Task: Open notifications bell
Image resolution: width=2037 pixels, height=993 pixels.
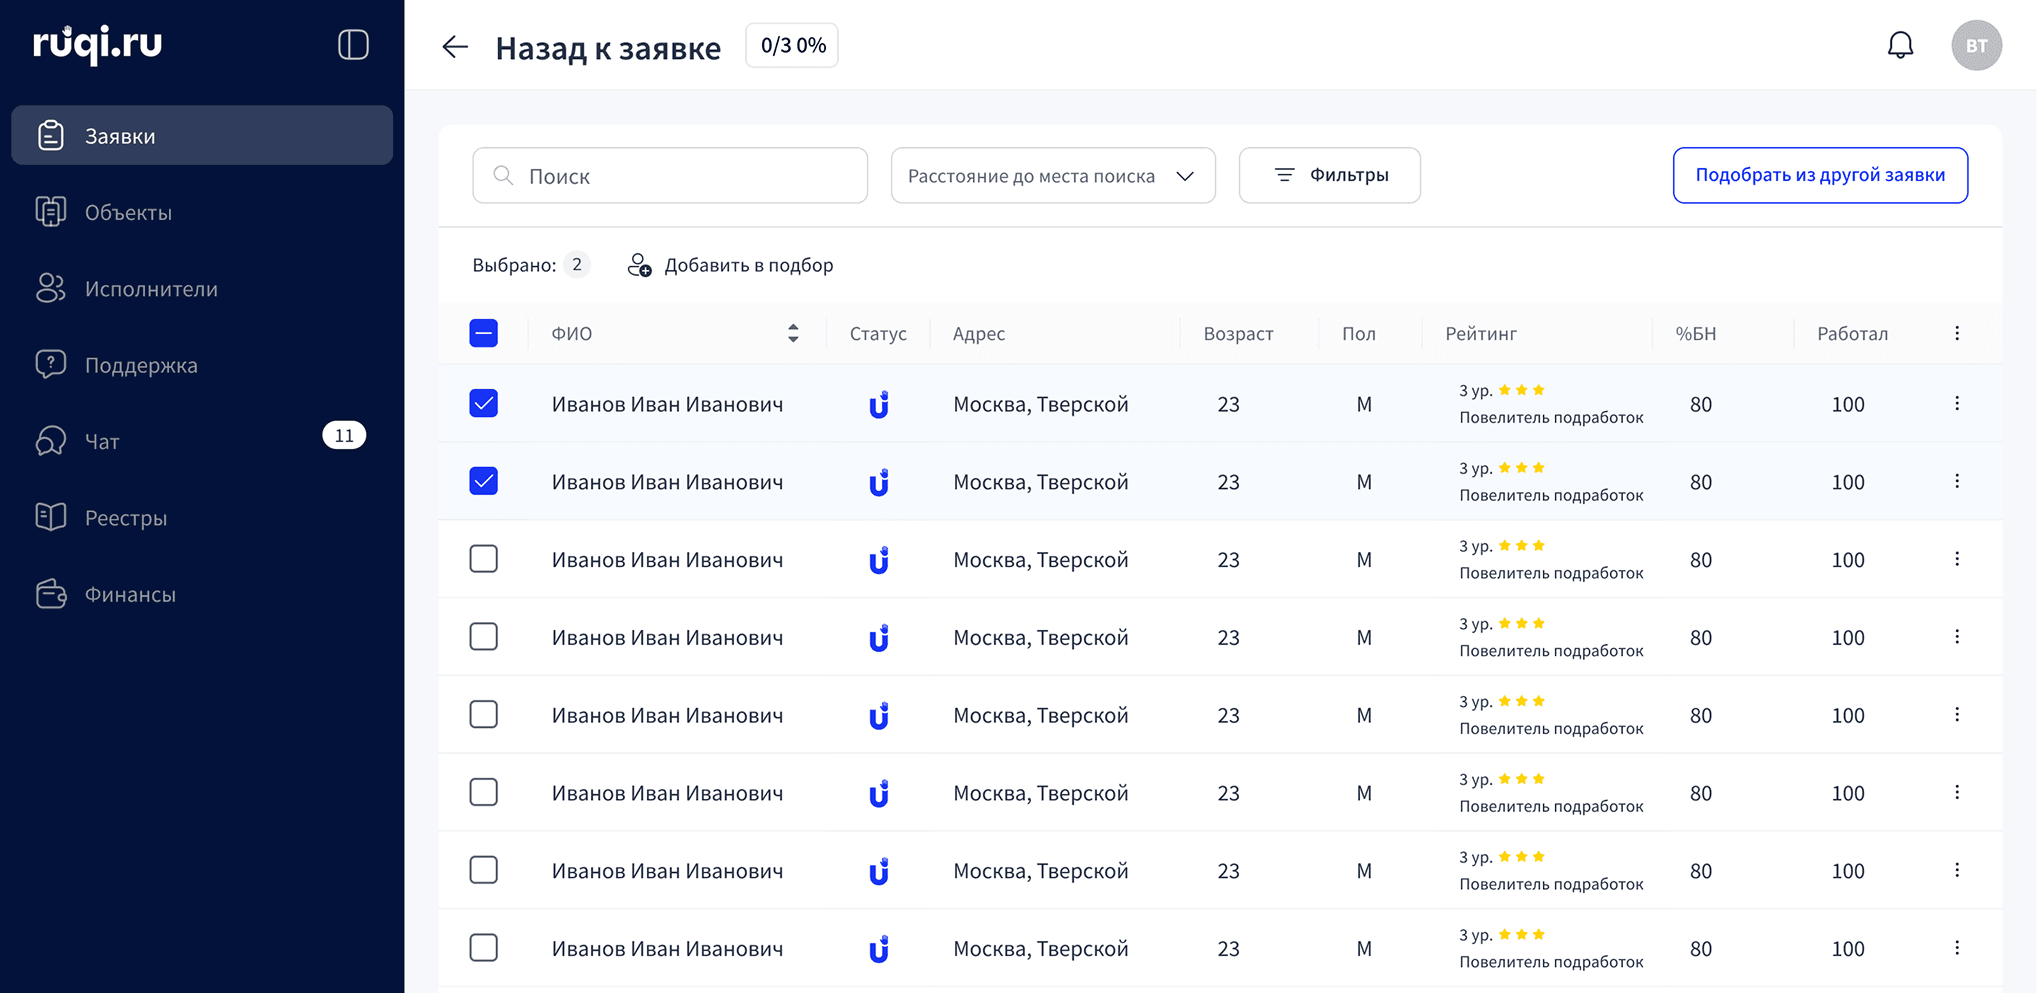Action: pyautogui.click(x=1900, y=45)
